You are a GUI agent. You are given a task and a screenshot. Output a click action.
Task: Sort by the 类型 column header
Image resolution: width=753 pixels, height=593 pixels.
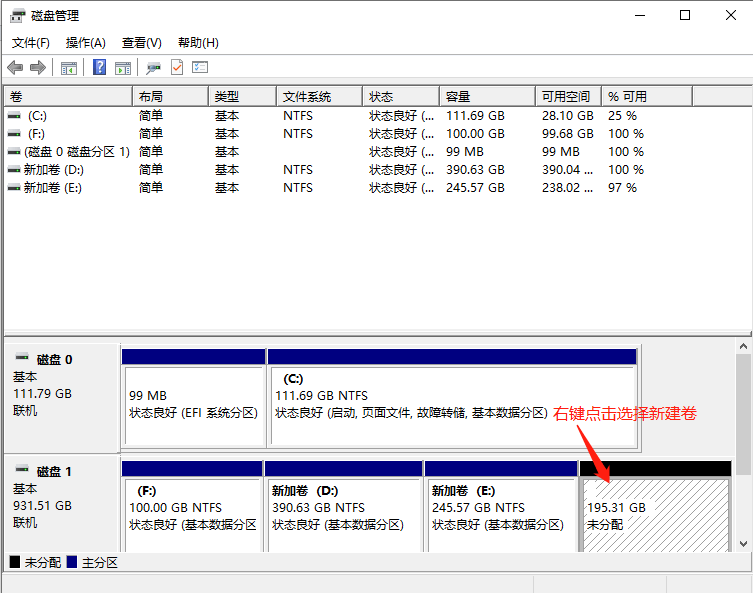pos(243,97)
